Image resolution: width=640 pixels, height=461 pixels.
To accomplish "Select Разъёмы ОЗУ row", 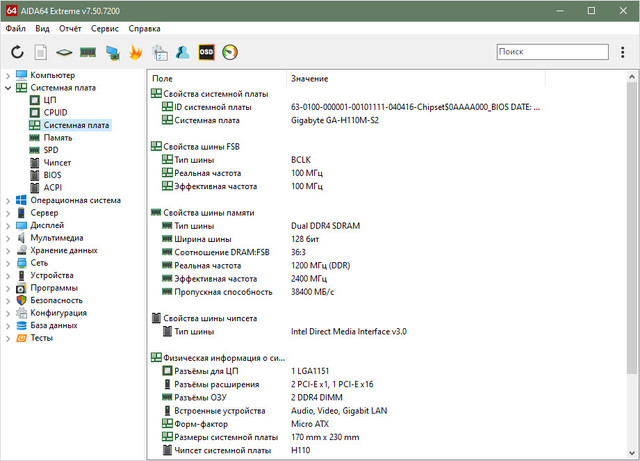I will click(x=252, y=397).
